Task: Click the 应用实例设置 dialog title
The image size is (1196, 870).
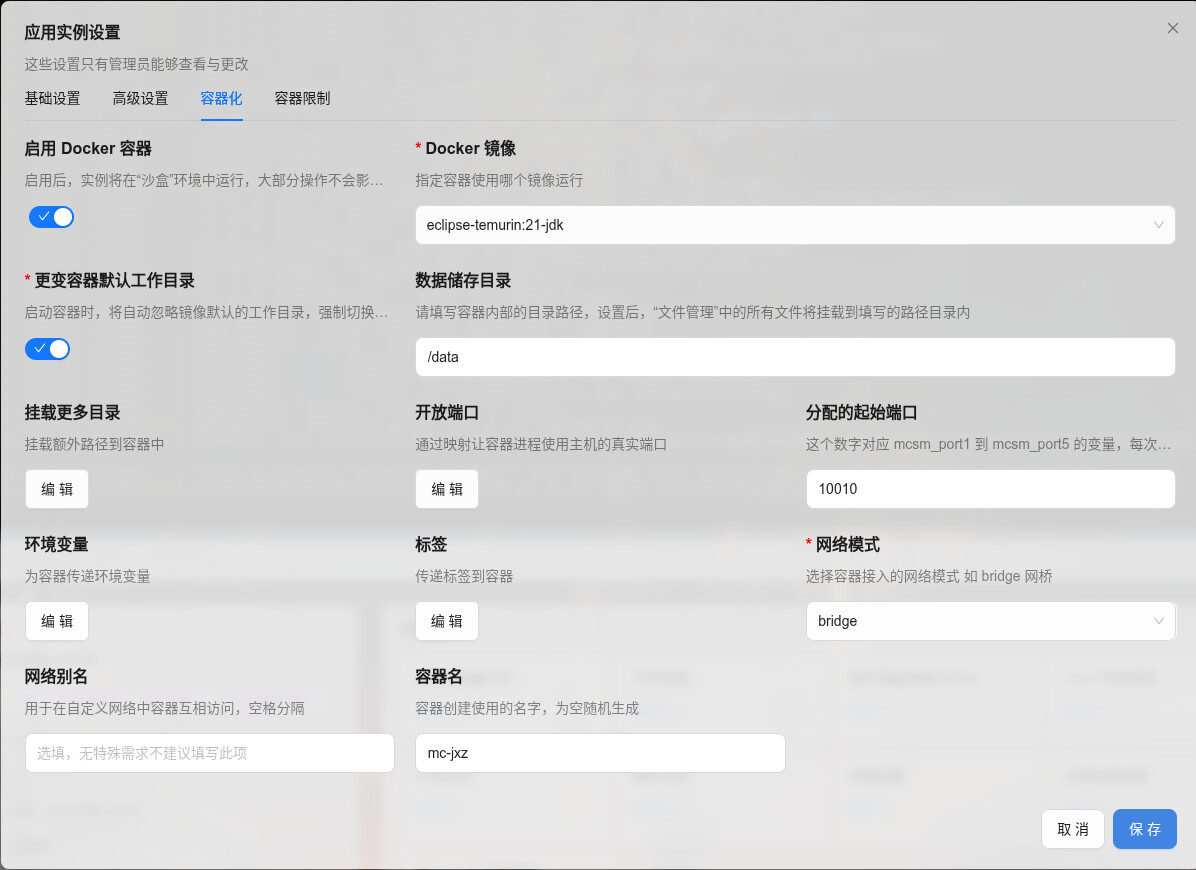Action: [72, 32]
